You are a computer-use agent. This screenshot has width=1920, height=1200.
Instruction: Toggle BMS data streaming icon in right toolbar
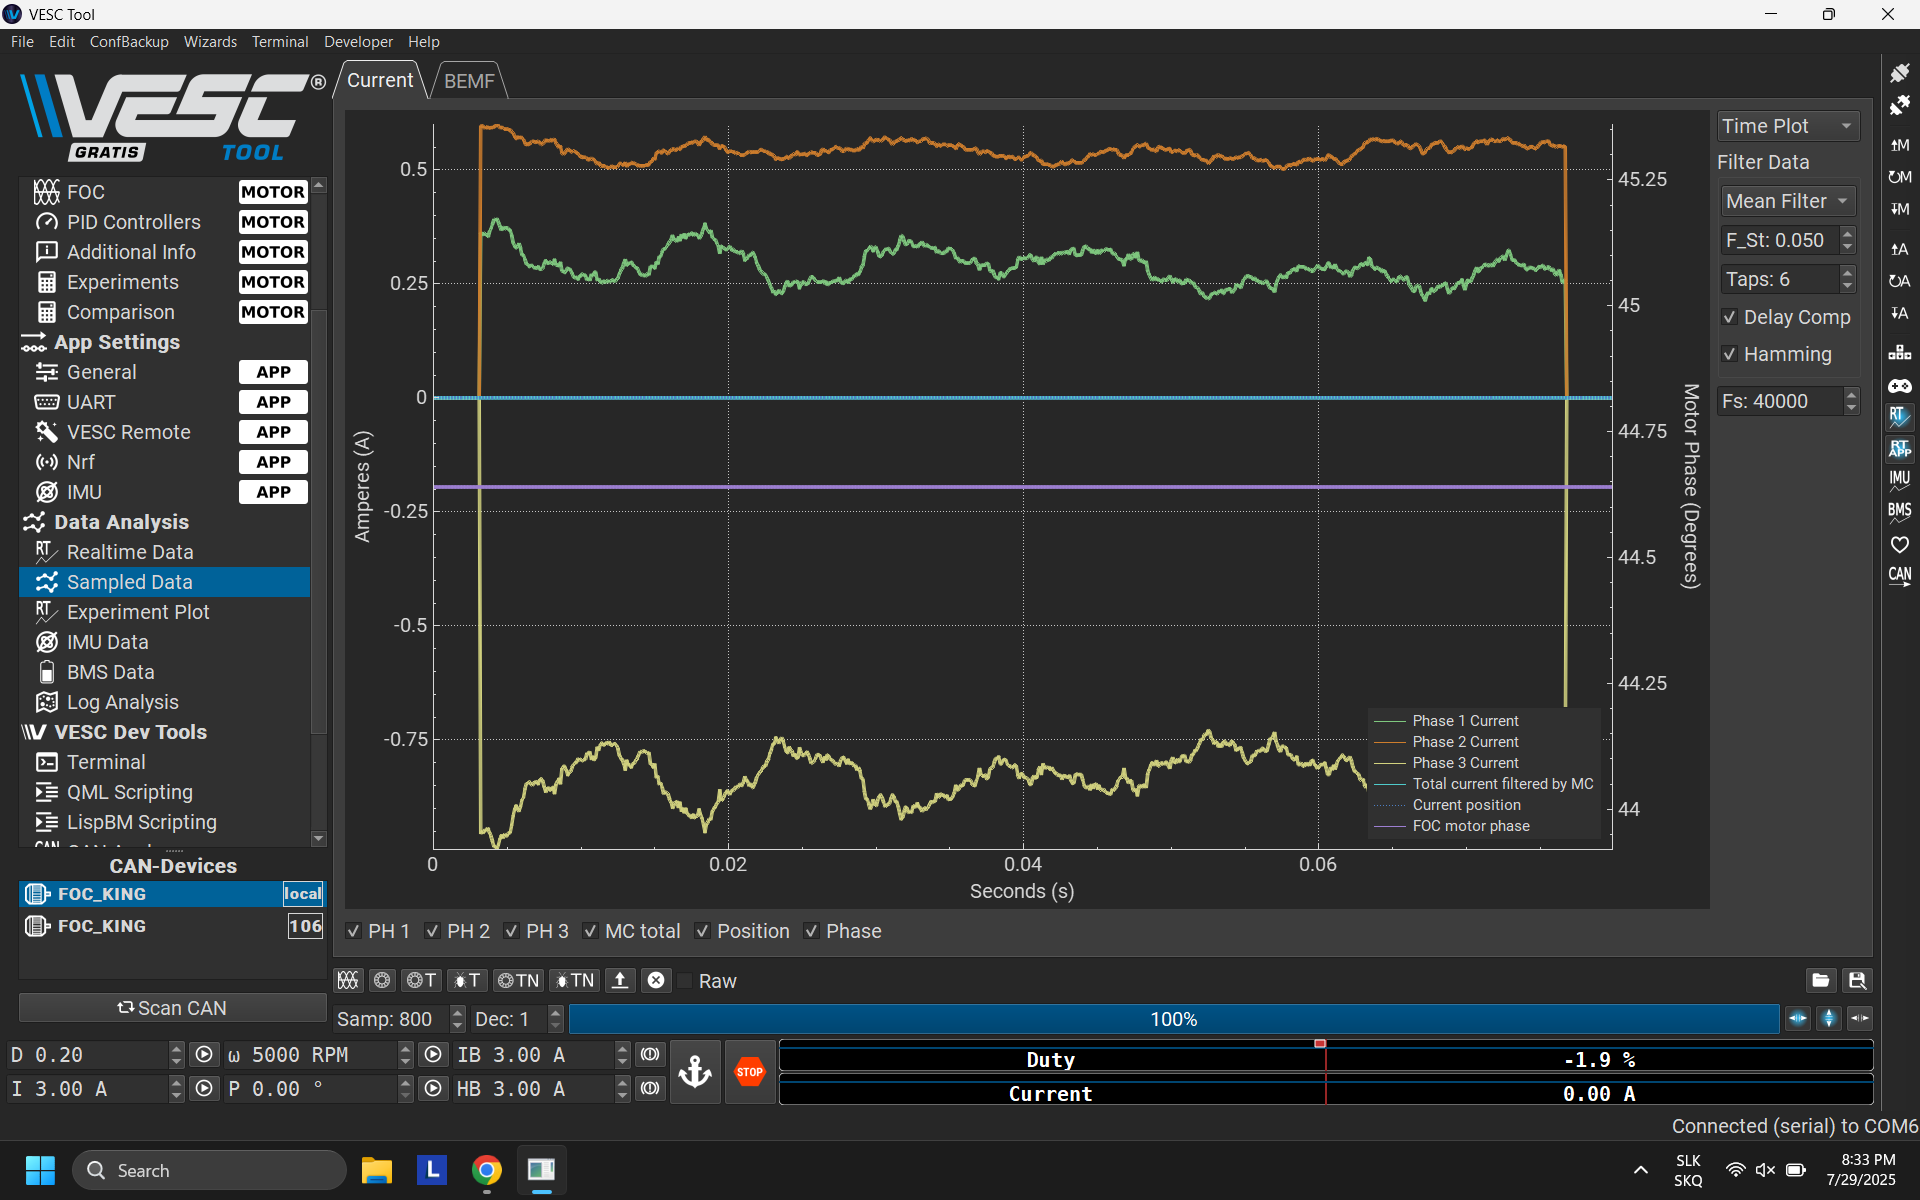[x=1899, y=512]
